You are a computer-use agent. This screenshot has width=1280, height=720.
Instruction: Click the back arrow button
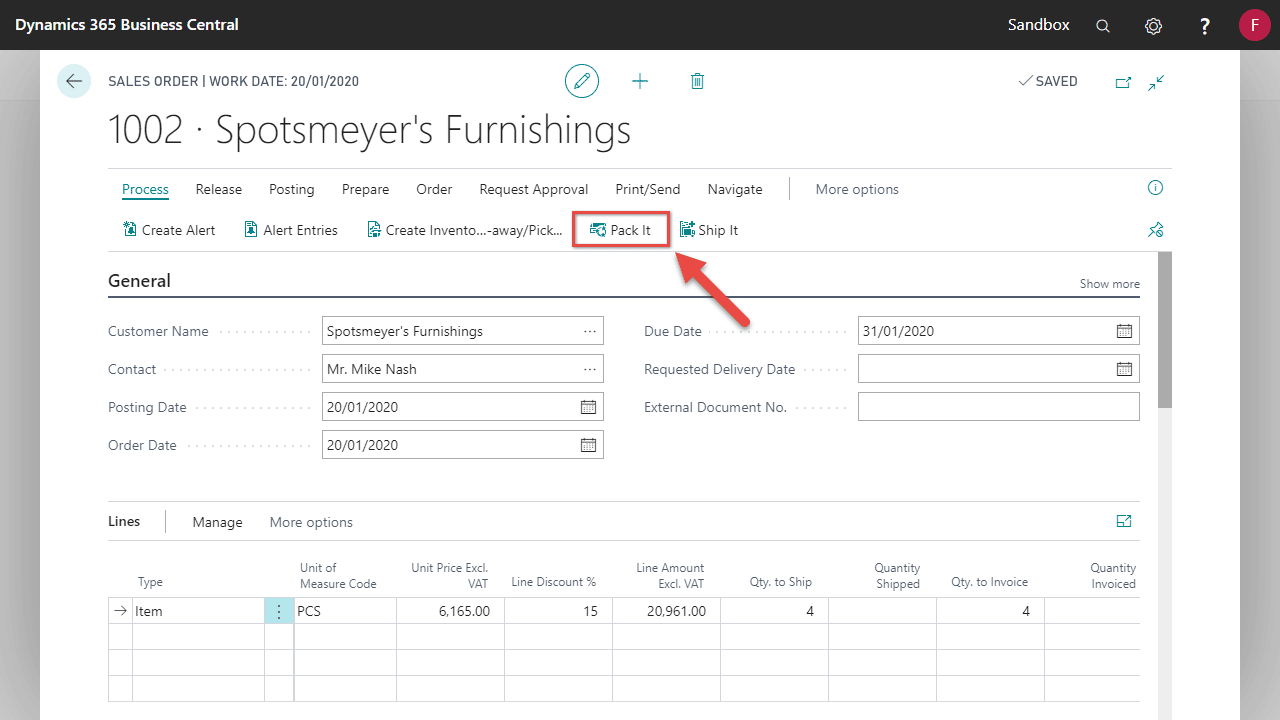click(74, 81)
